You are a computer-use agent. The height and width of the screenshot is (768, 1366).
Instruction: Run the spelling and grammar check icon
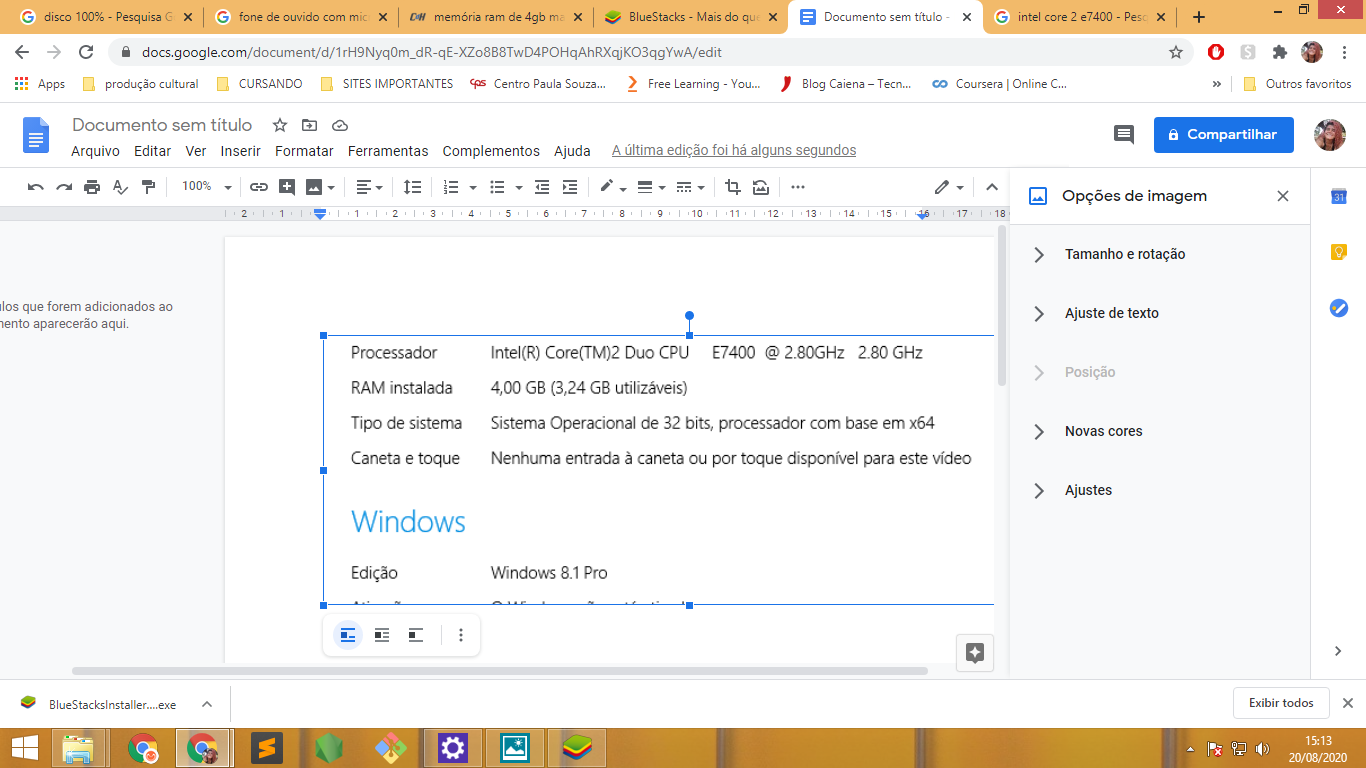click(x=120, y=187)
